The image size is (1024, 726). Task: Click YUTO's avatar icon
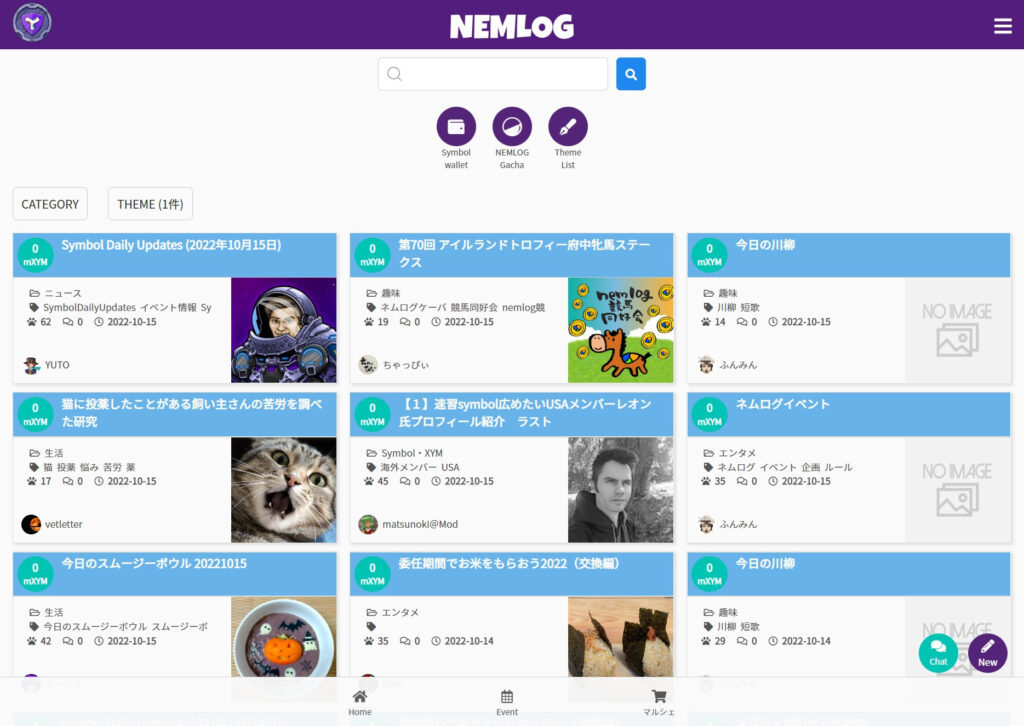tap(31, 365)
